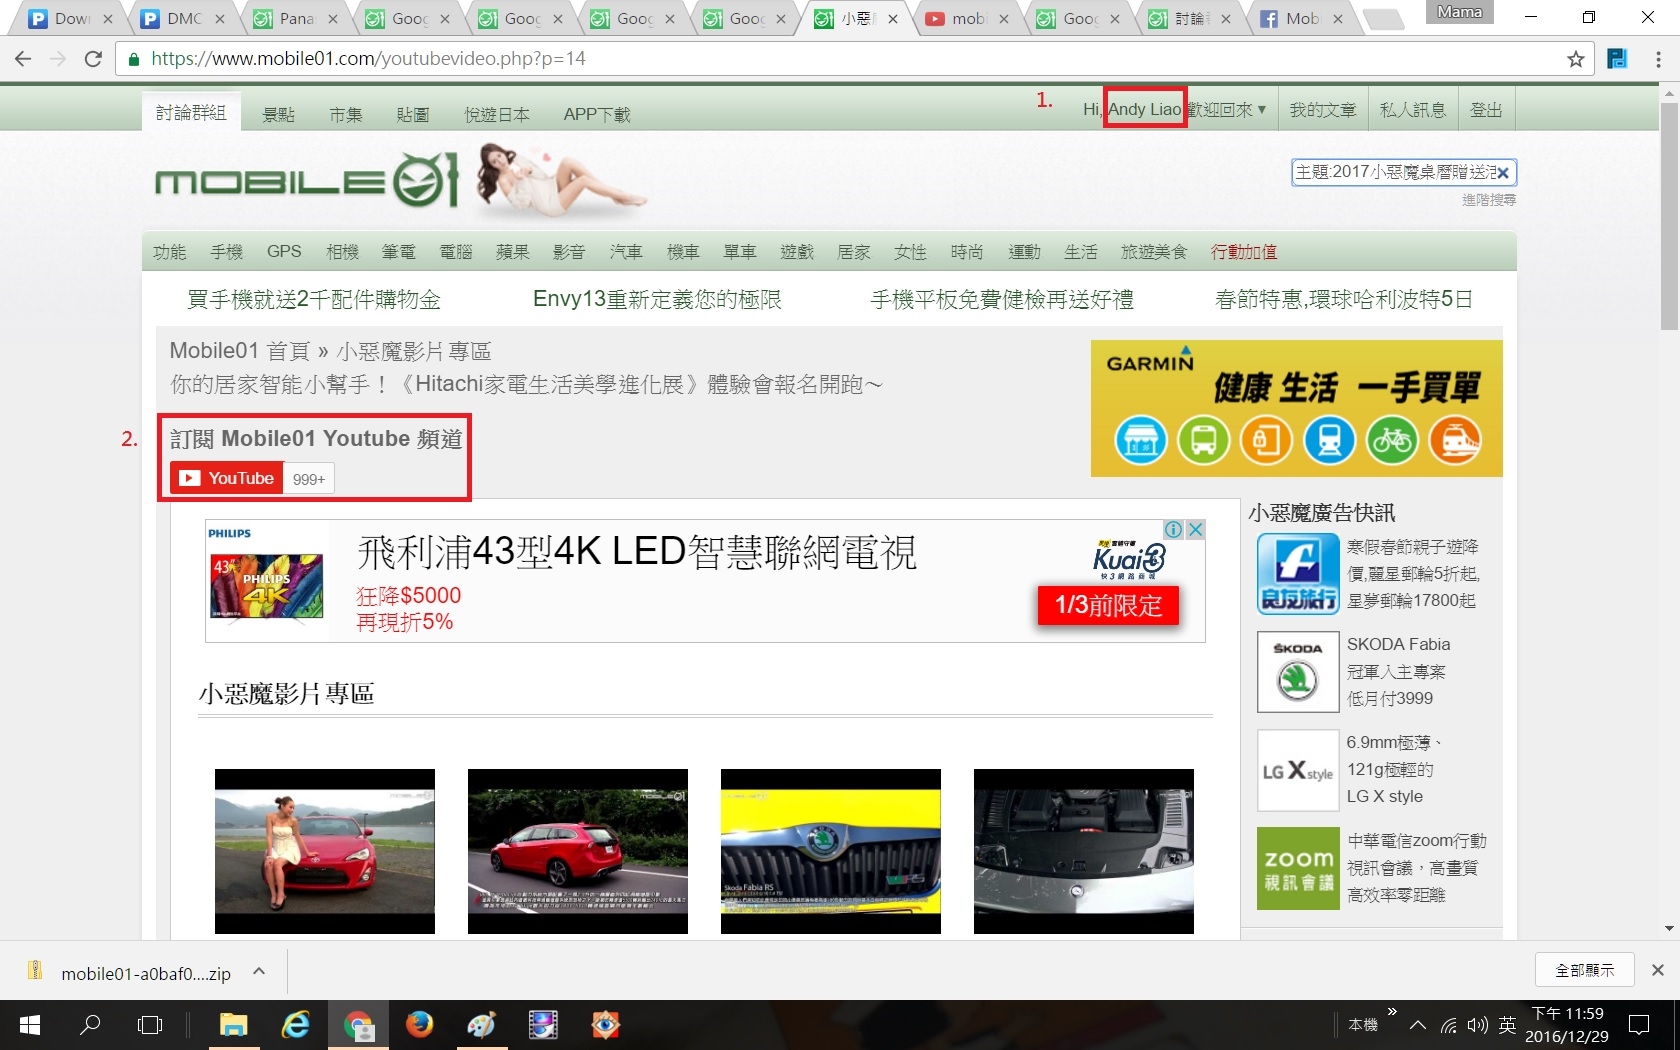Click the Garmin orange device icon
Viewport: 1680px width, 1050px height.
(x=1266, y=440)
